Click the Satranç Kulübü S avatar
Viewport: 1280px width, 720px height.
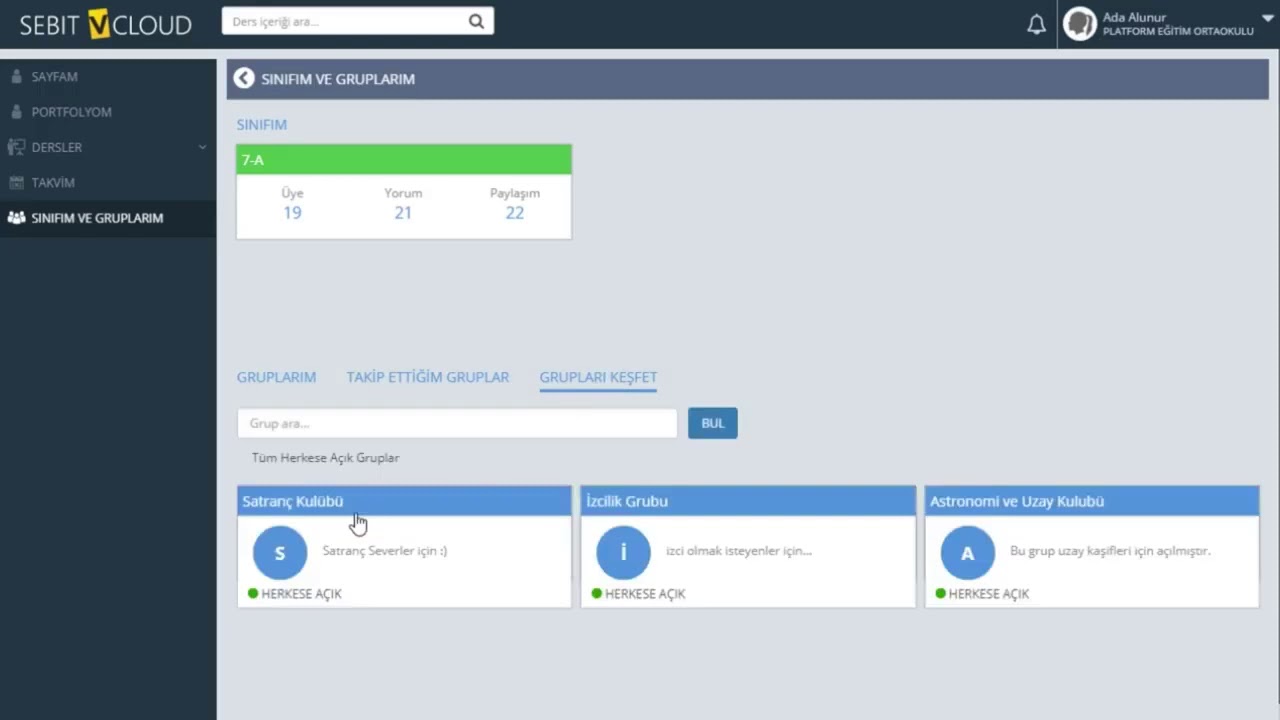[280, 552]
